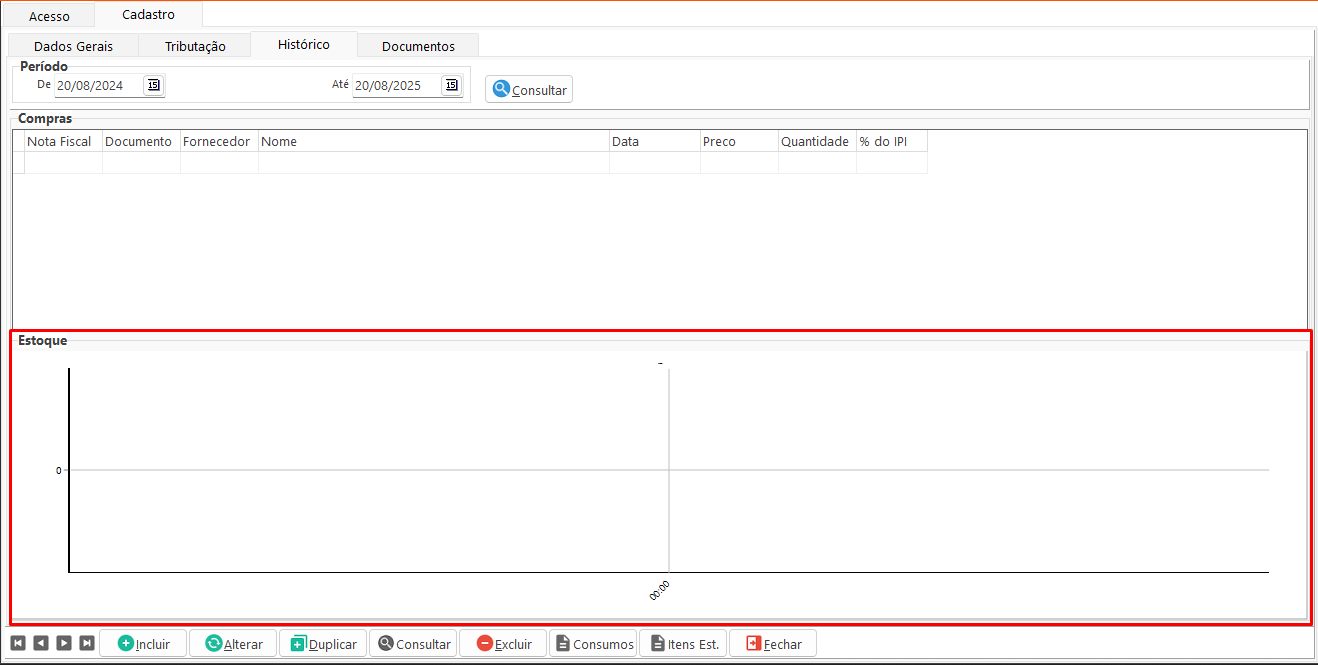Go to next record arrow
This screenshot has width=1318, height=665.
(64, 643)
